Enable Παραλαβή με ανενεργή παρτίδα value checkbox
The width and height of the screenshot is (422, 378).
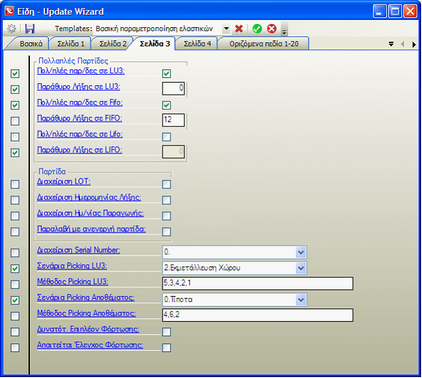coord(167,231)
